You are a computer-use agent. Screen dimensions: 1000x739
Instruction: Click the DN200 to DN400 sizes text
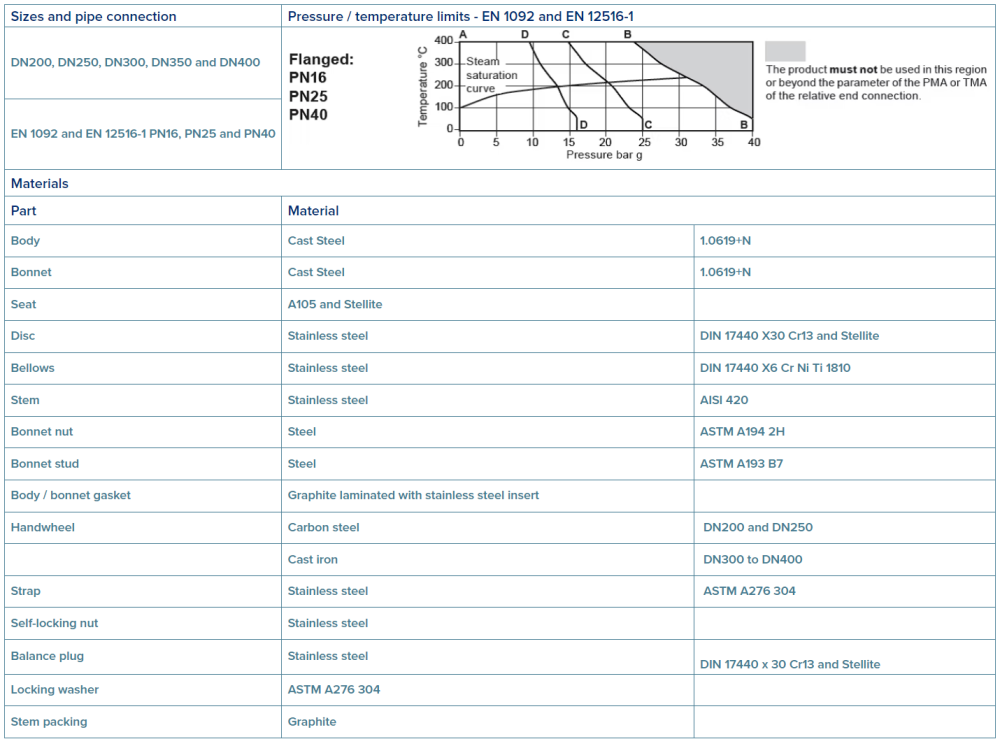pos(135,62)
